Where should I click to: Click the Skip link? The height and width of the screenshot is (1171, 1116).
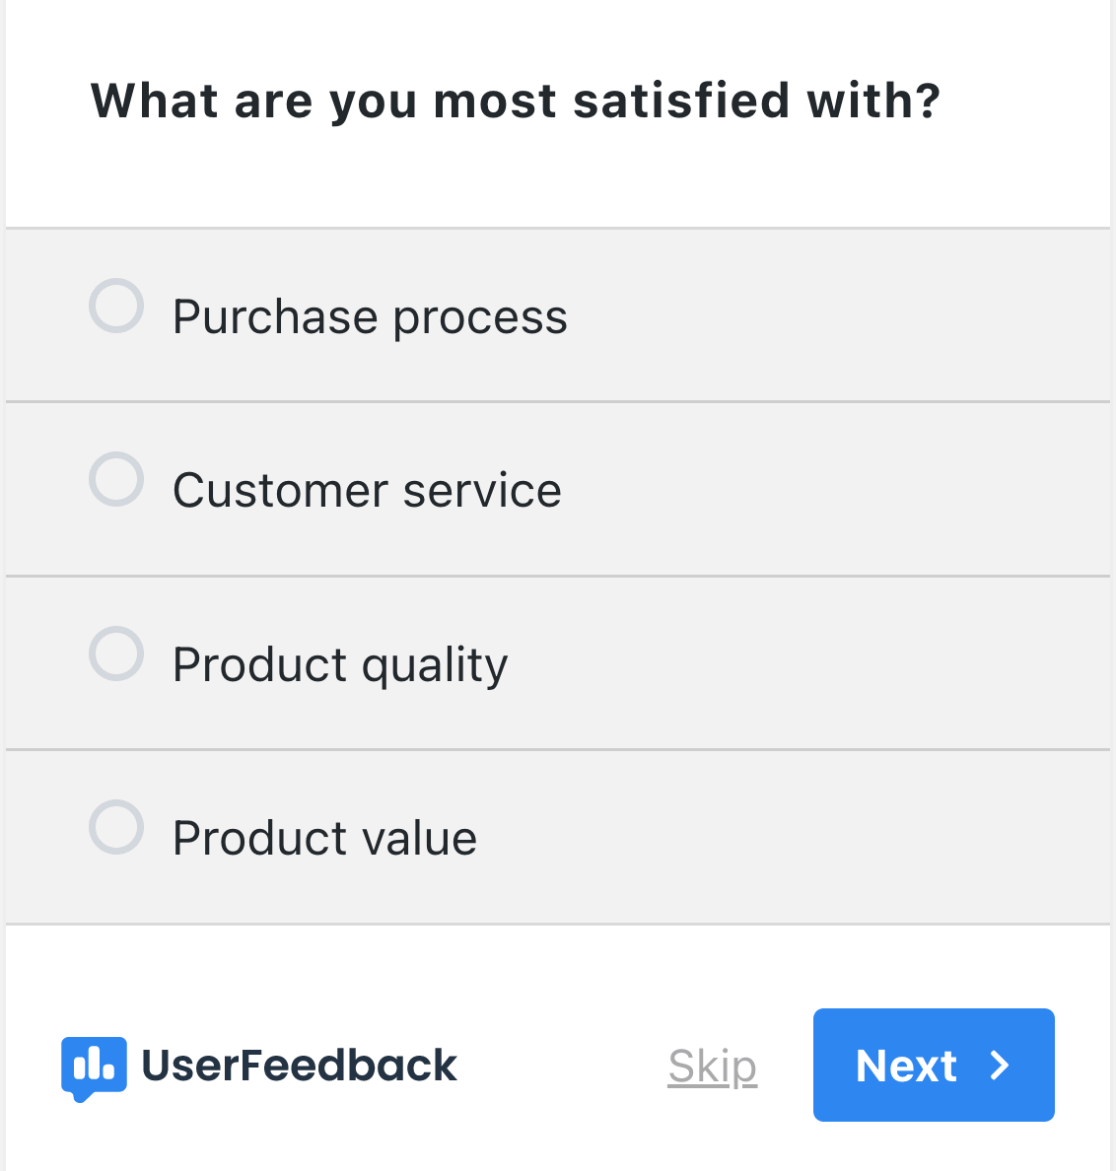point(712,1066)
